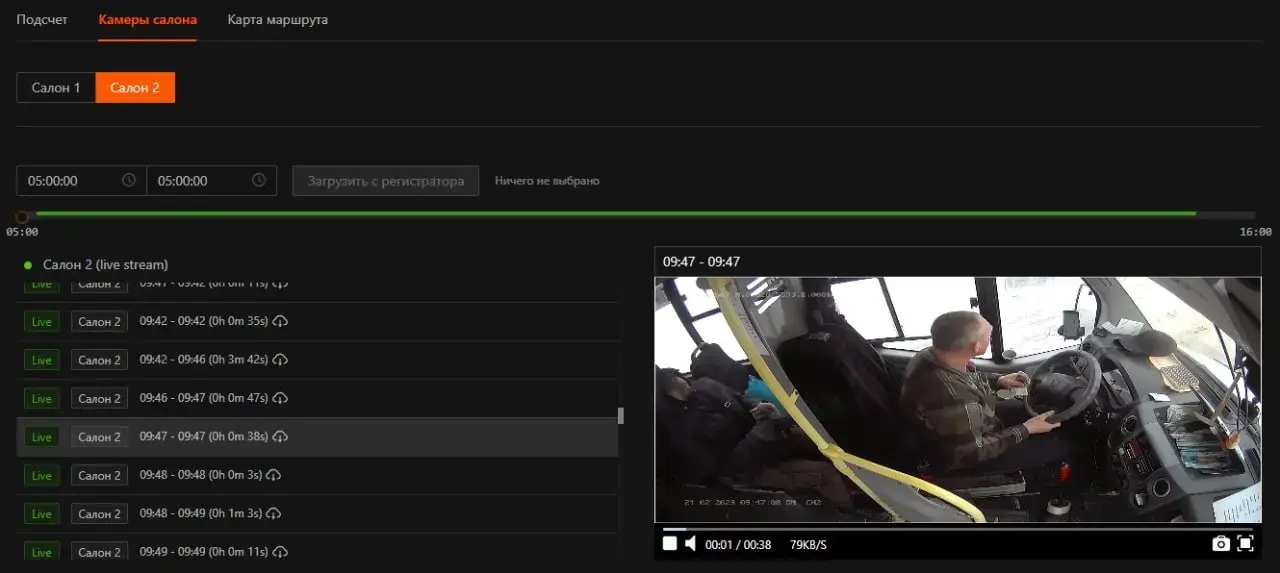Open the start time clock picker
Viewport: 1280px width, 573px height.
[128, 181]
